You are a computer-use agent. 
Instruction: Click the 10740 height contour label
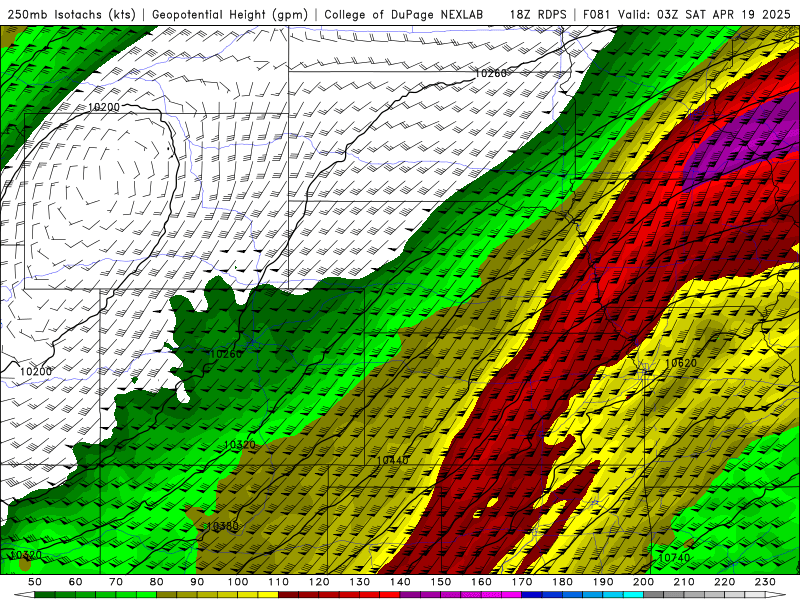(x=674, y=558)
